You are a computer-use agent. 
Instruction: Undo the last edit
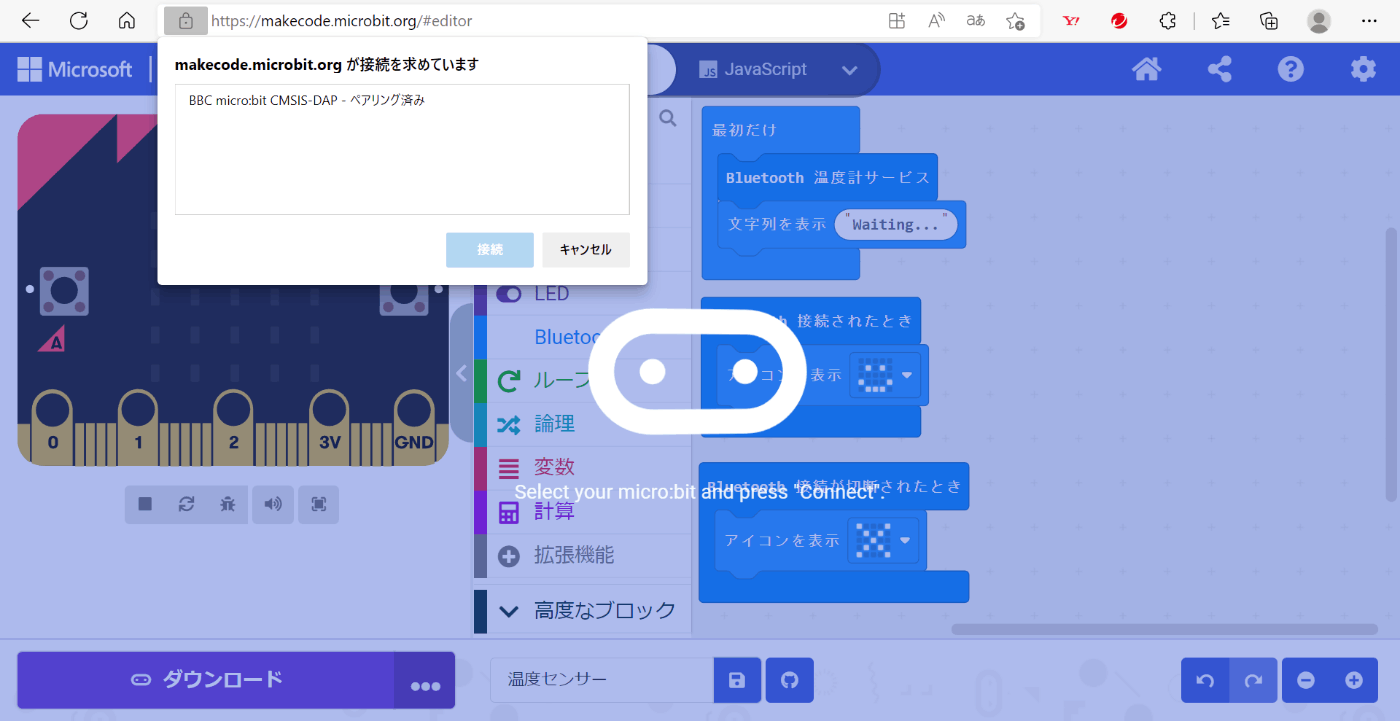click(1205, 680)
